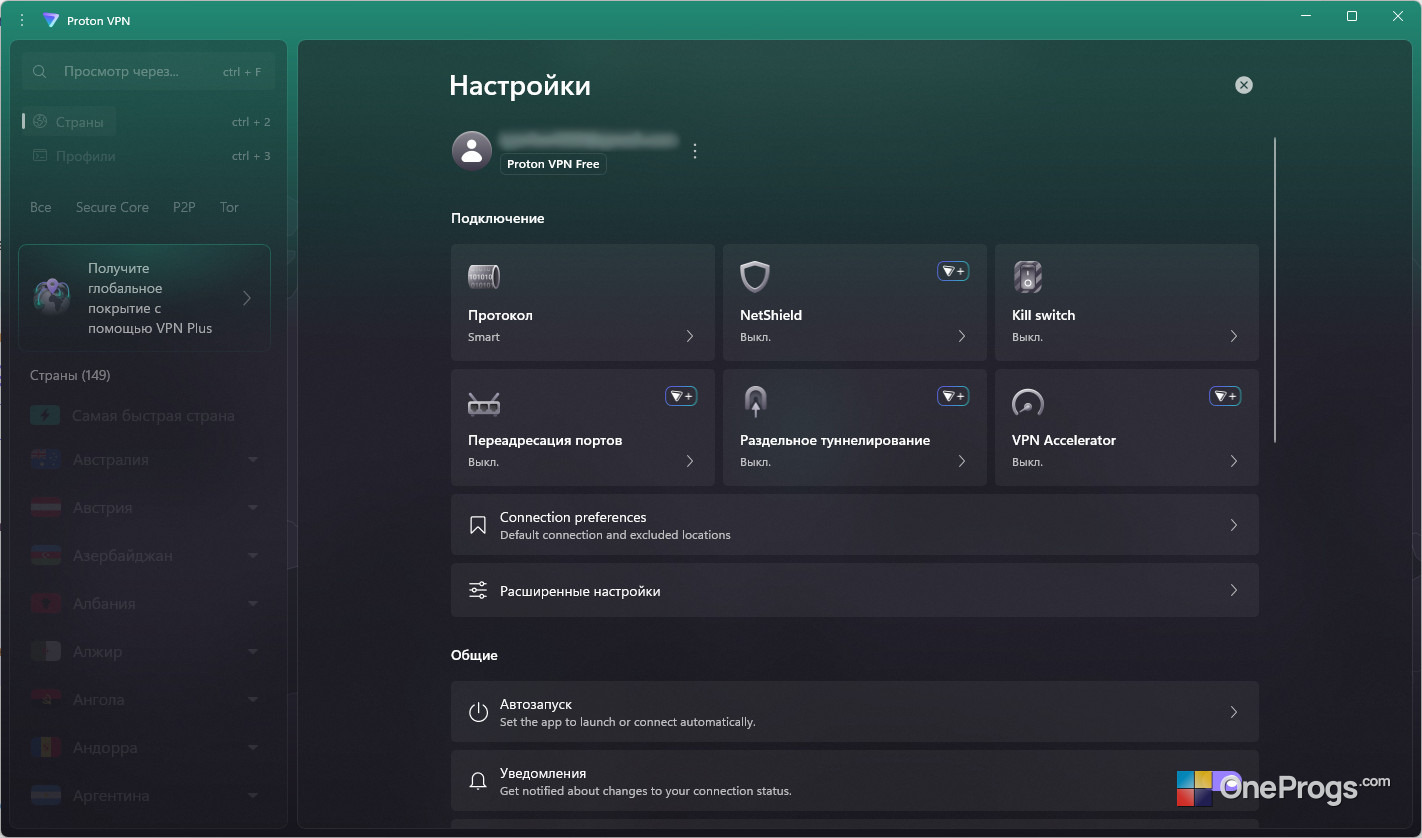
Task: Click the Автозапуск power icon
Action: [478, 712]
